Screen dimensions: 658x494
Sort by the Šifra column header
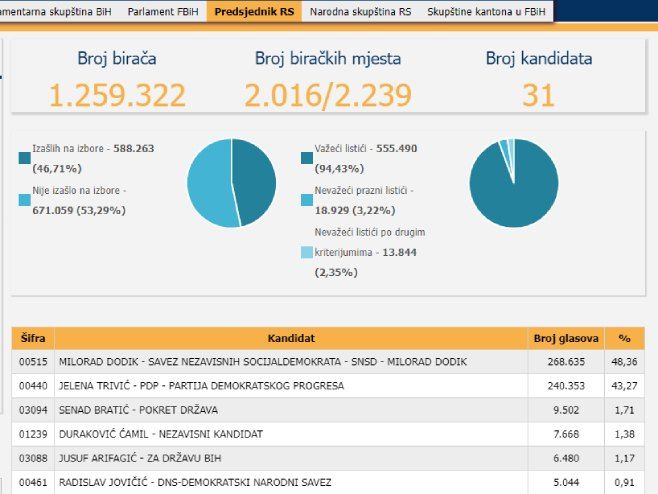[33, 338]
